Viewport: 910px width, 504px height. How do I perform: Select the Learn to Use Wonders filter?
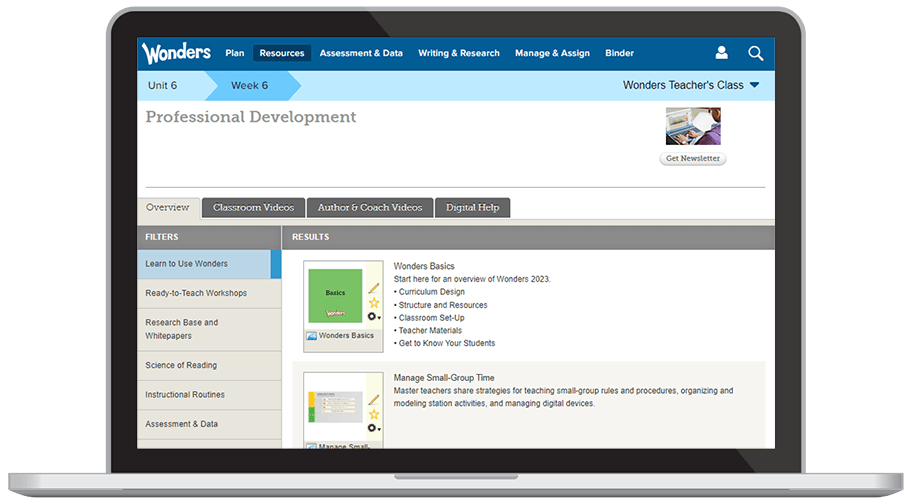point(209,264)
